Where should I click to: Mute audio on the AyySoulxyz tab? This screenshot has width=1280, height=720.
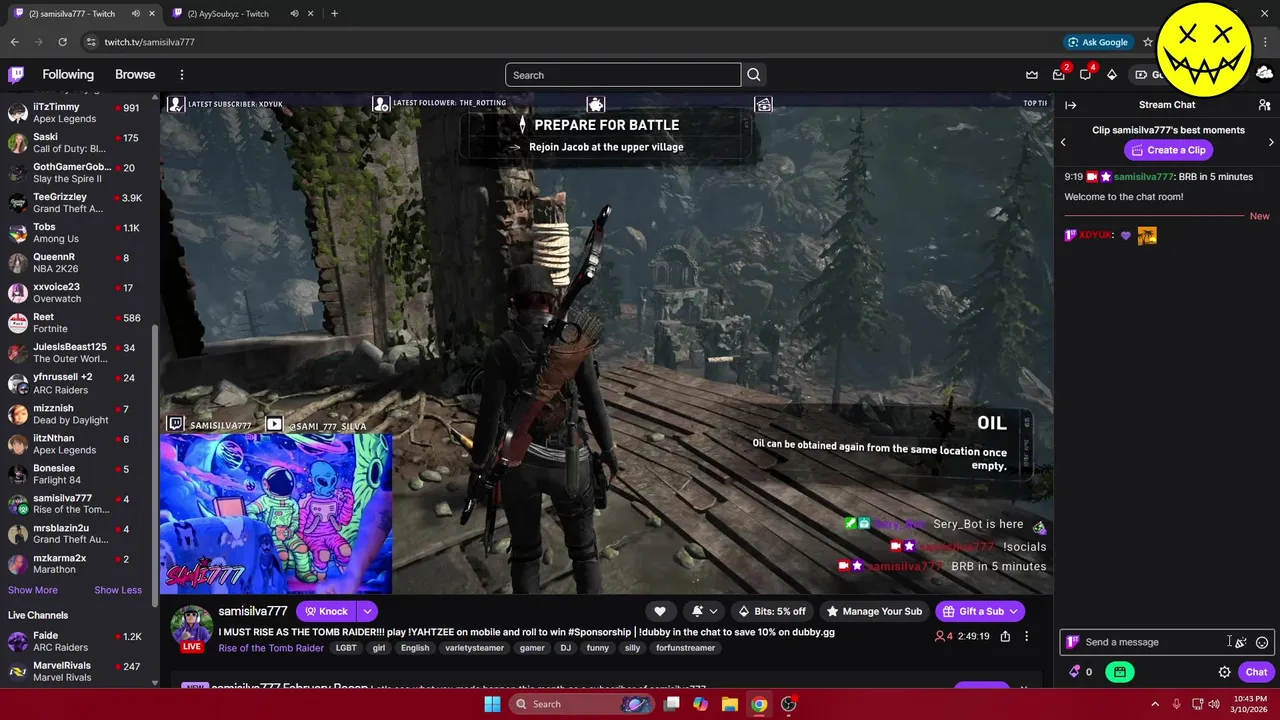tap(294, 14)
